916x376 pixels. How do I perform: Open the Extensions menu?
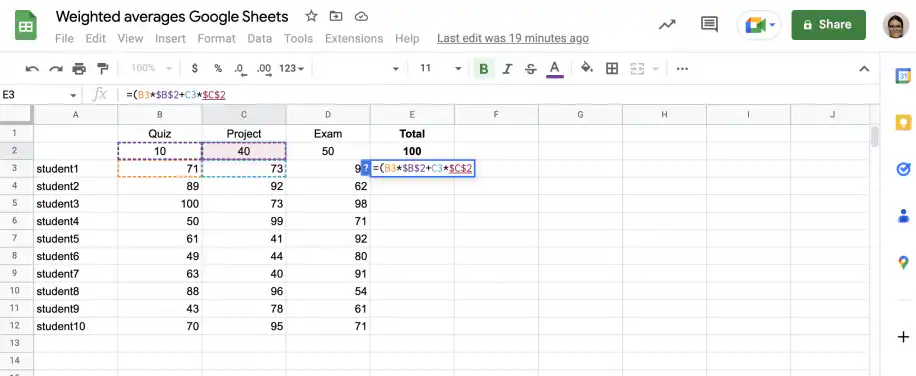point(354,39)
